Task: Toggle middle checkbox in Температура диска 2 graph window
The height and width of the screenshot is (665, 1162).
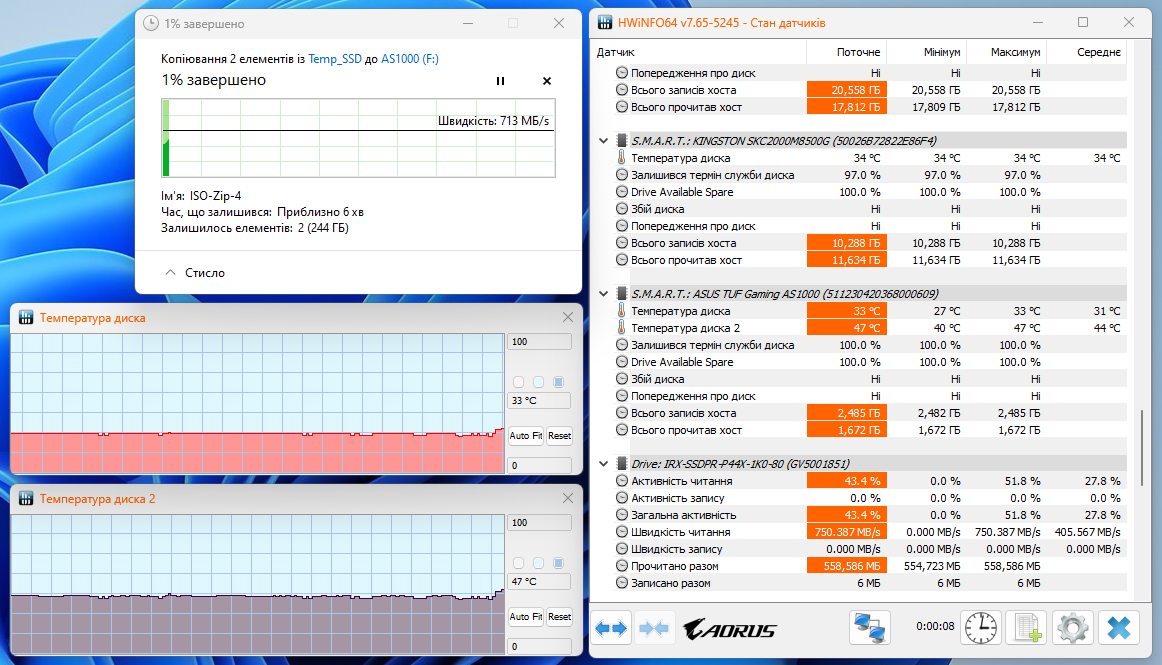Action: pyautogui.click(x=539, y=563)
